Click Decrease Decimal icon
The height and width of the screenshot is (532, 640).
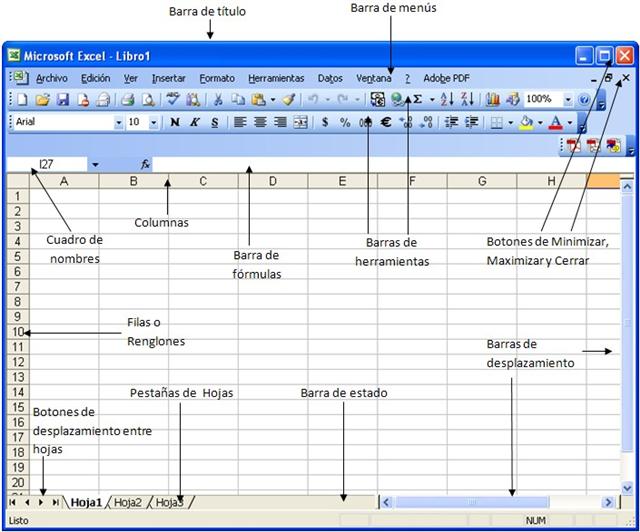427,122
